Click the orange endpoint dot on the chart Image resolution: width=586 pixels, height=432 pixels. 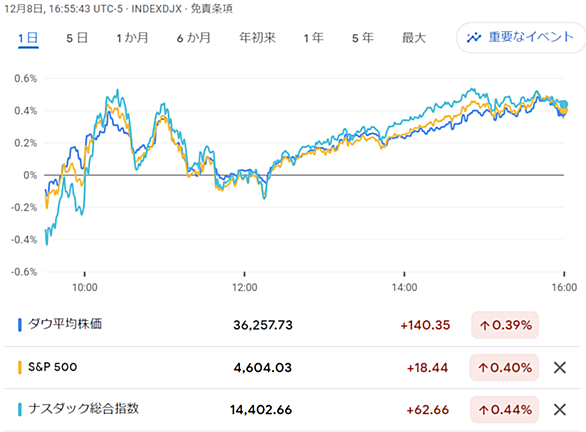point(563,111)
